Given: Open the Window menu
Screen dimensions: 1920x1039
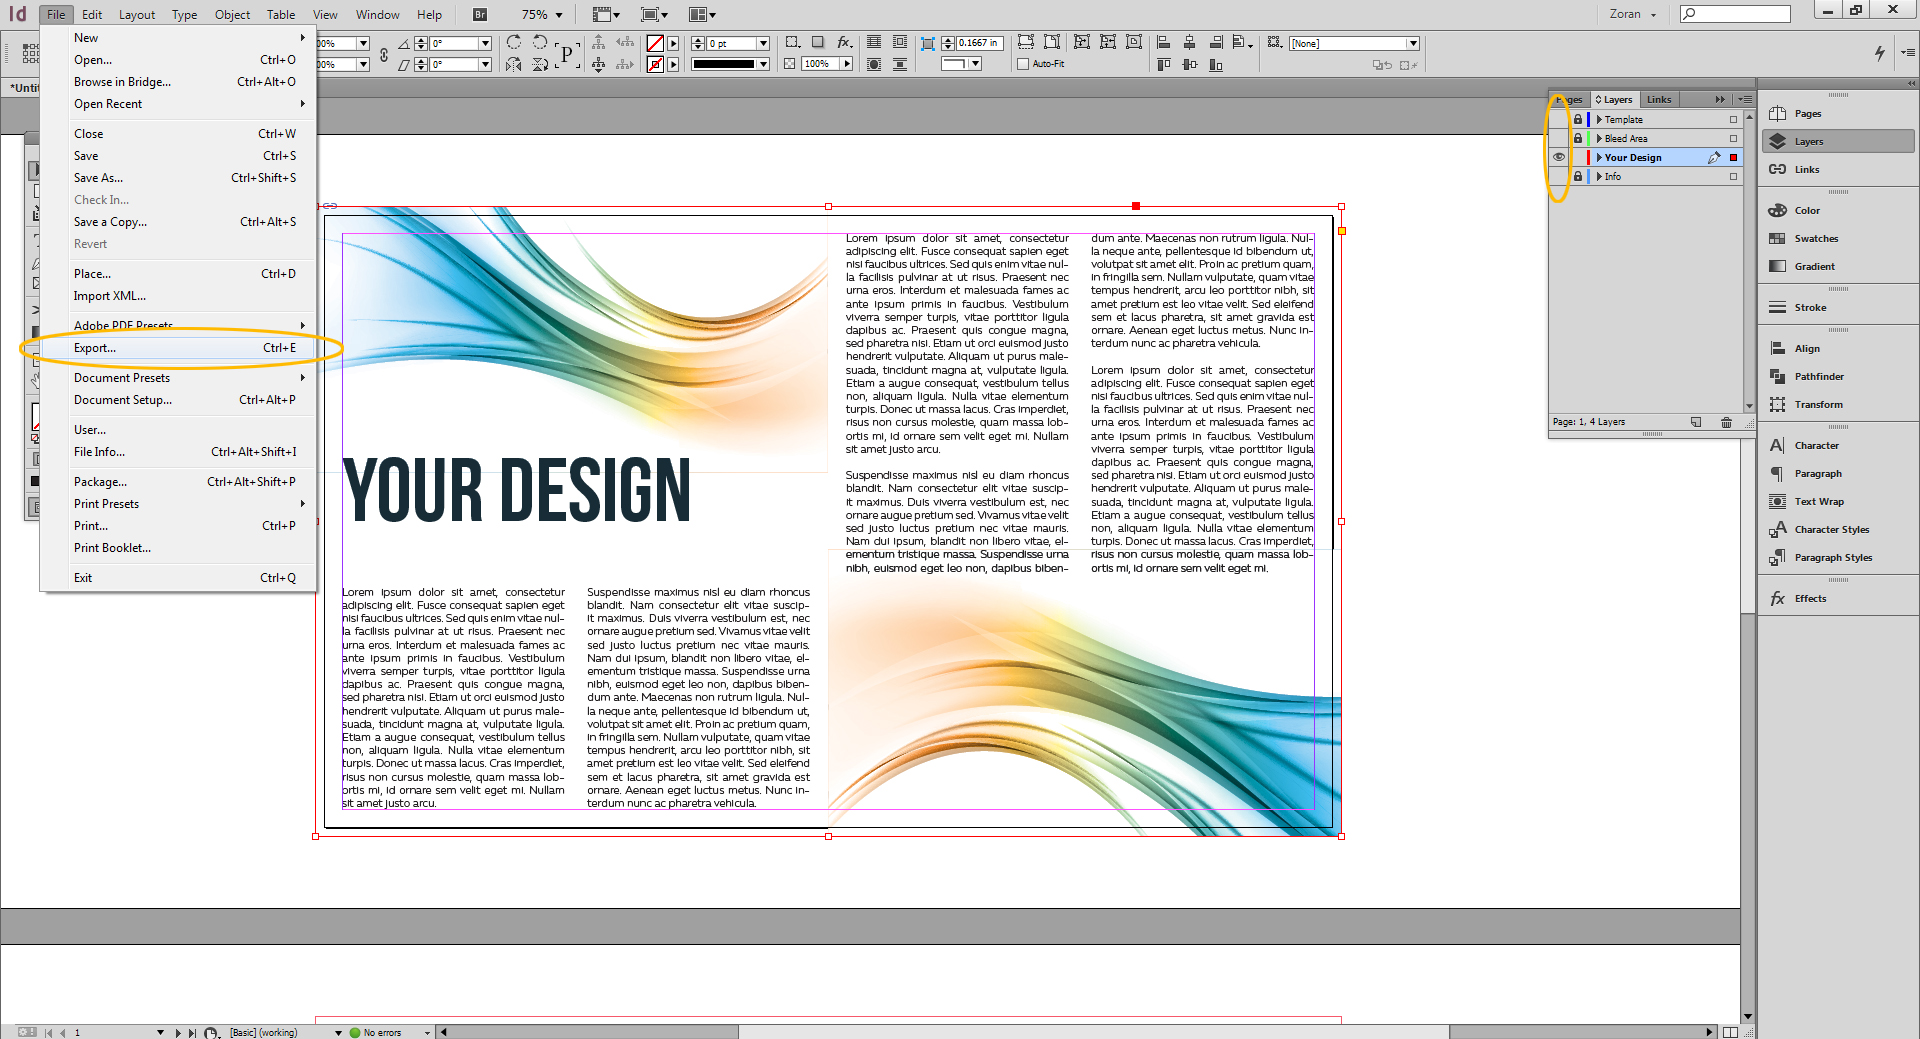Looking at the screenshot, I should coord(377,14).
